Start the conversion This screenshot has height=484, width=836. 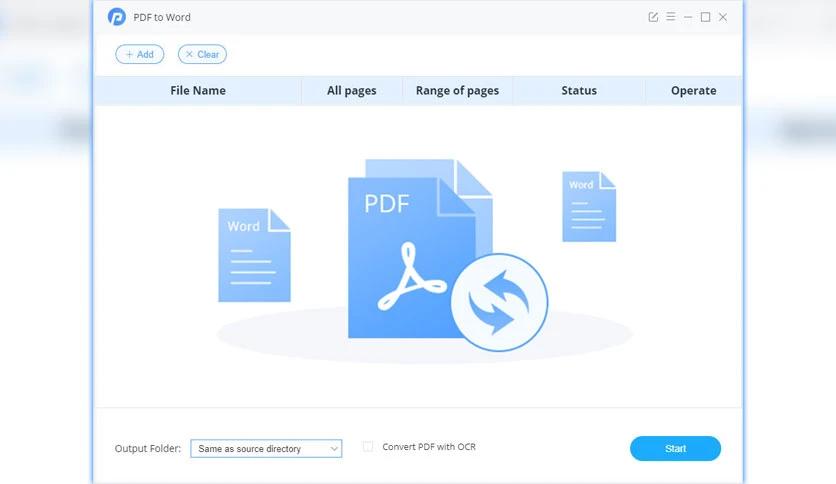click(x=675, y=448)
